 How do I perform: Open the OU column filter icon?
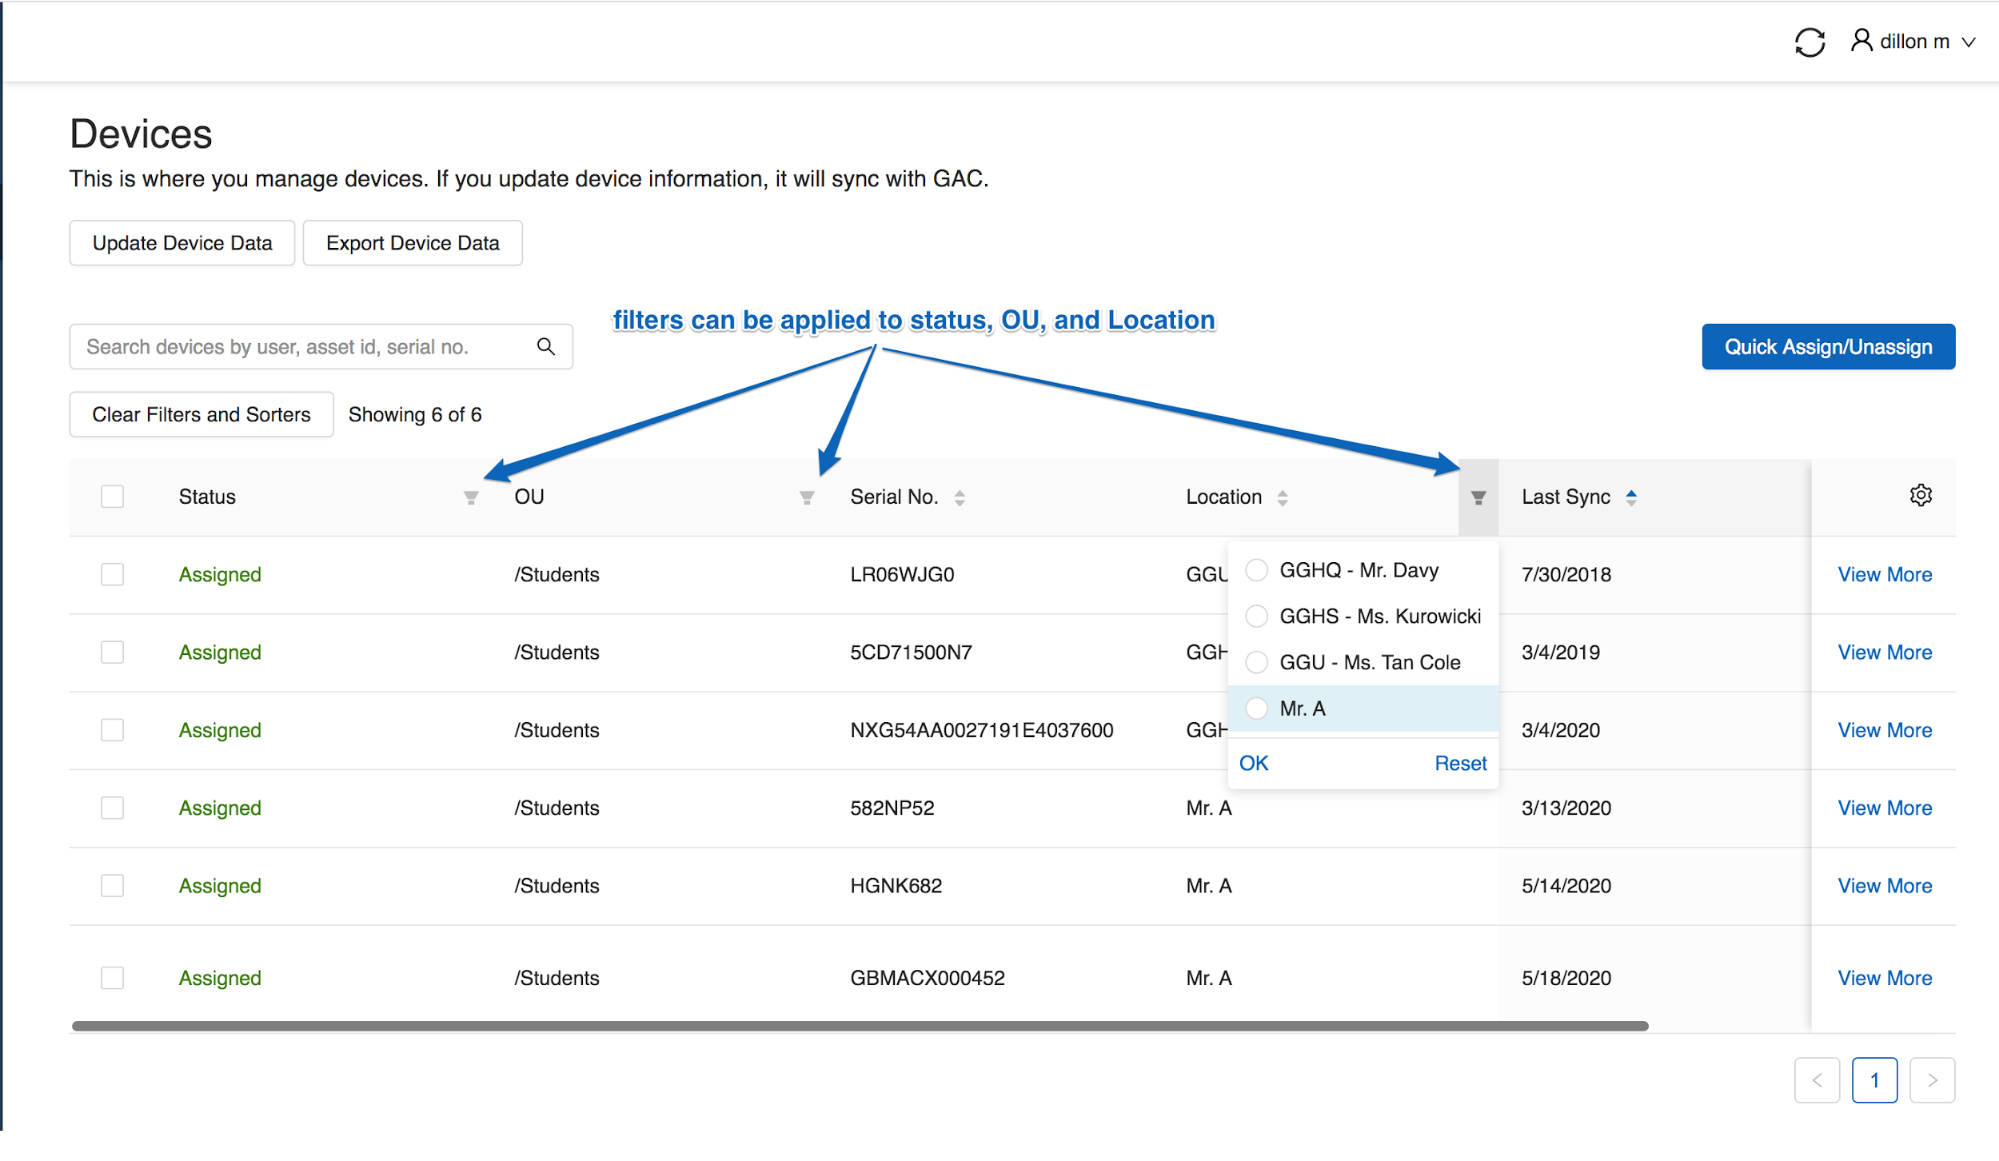click(806, 496)
